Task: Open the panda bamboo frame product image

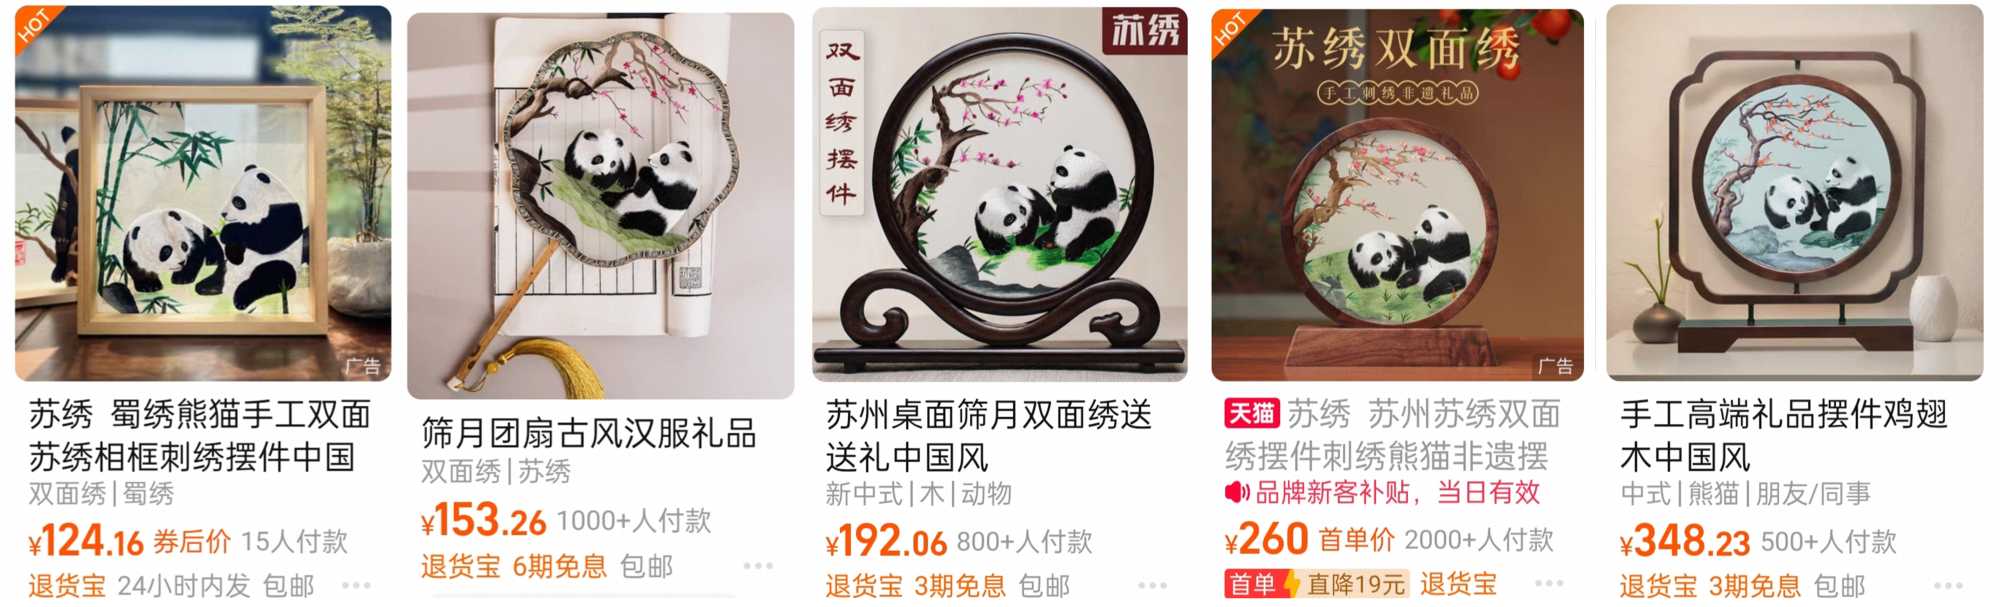Action: click(203, 193)
